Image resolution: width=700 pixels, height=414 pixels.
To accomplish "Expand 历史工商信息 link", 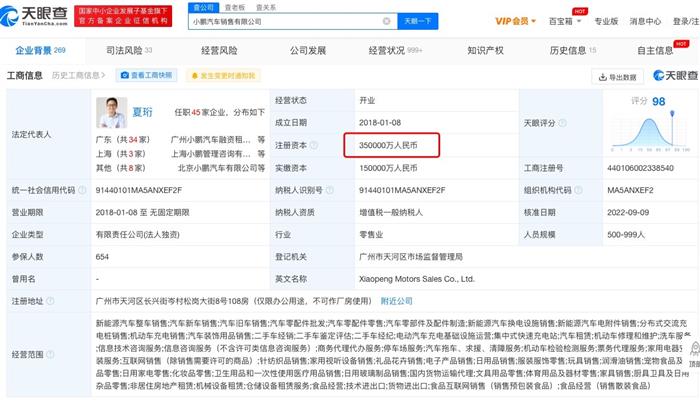I will [79, 75].
